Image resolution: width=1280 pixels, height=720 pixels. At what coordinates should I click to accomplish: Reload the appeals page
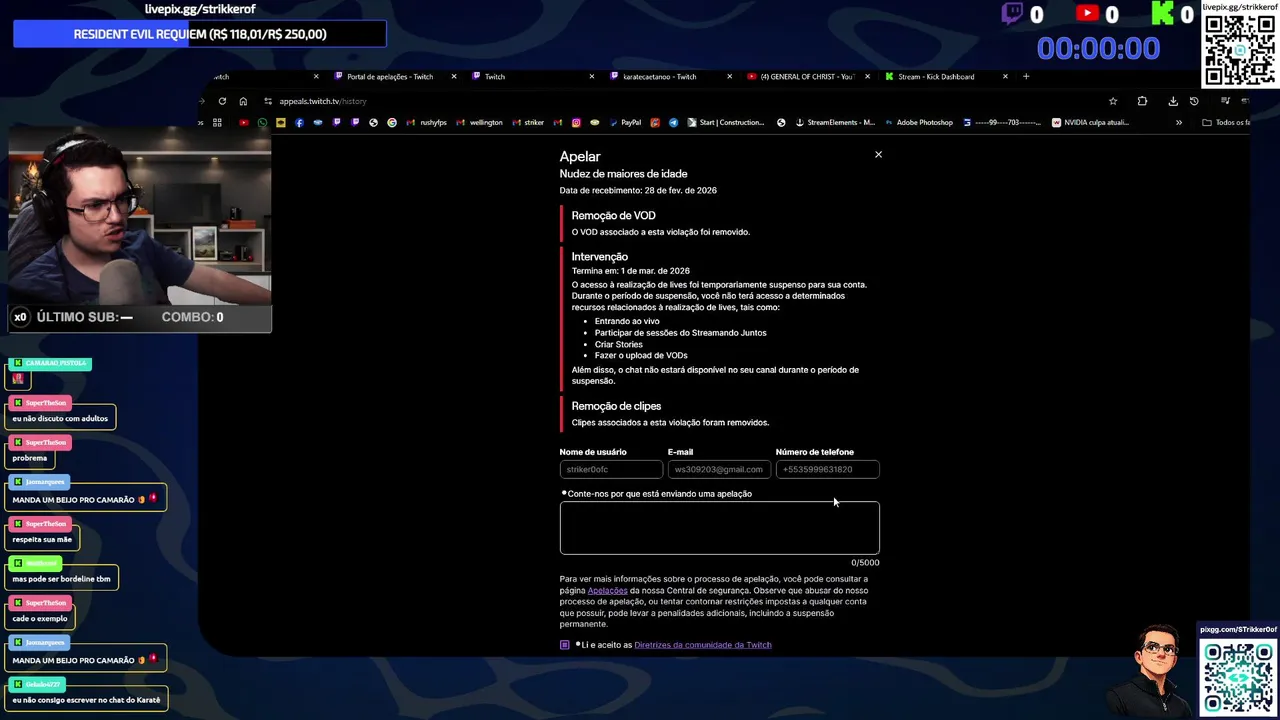point(222,101)
